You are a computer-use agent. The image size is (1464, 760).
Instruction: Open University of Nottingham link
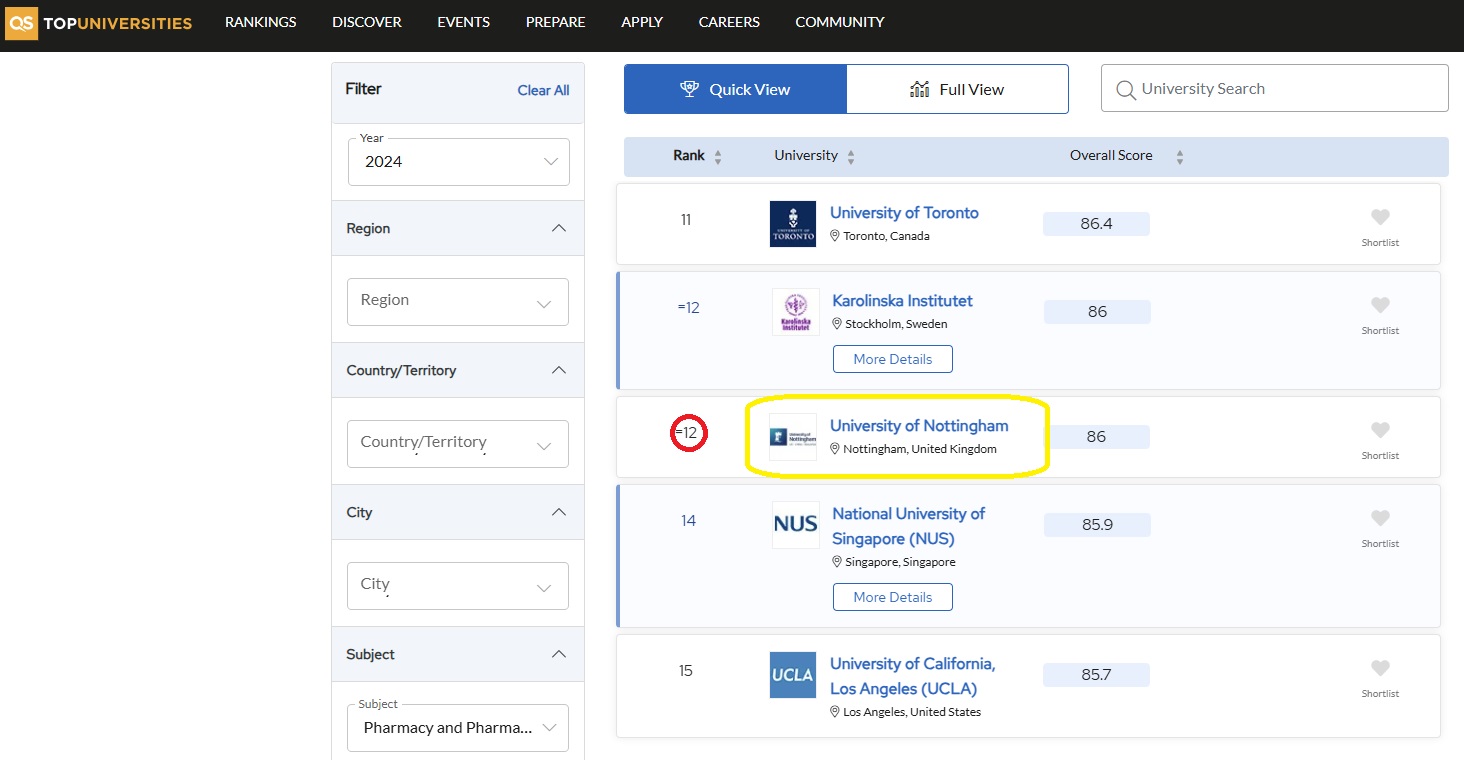[x=919, y=426]
